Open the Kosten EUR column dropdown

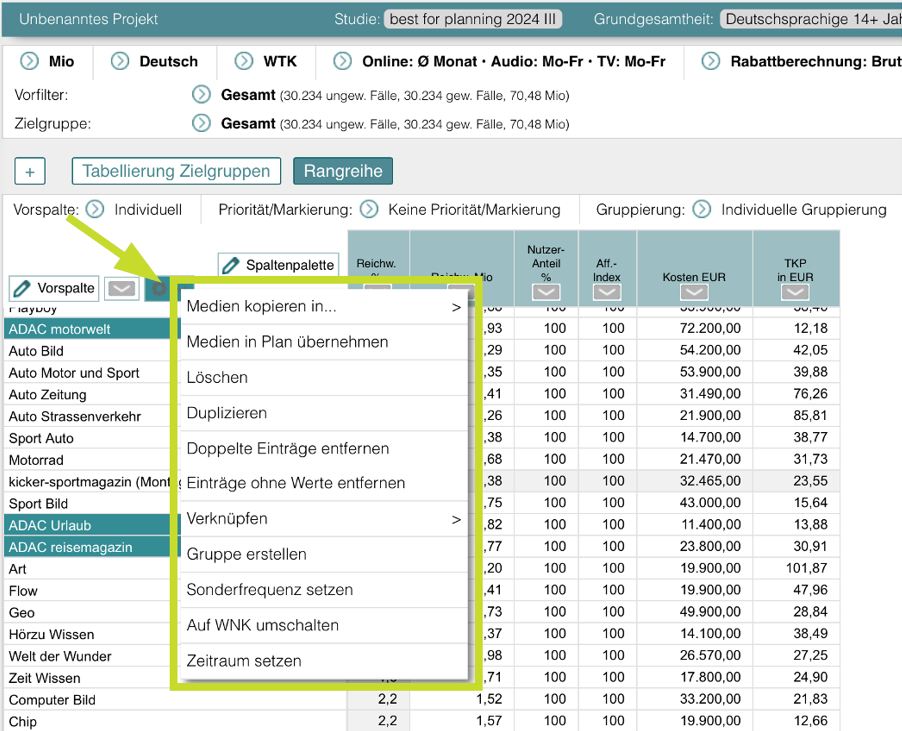(x=693, y=292)
